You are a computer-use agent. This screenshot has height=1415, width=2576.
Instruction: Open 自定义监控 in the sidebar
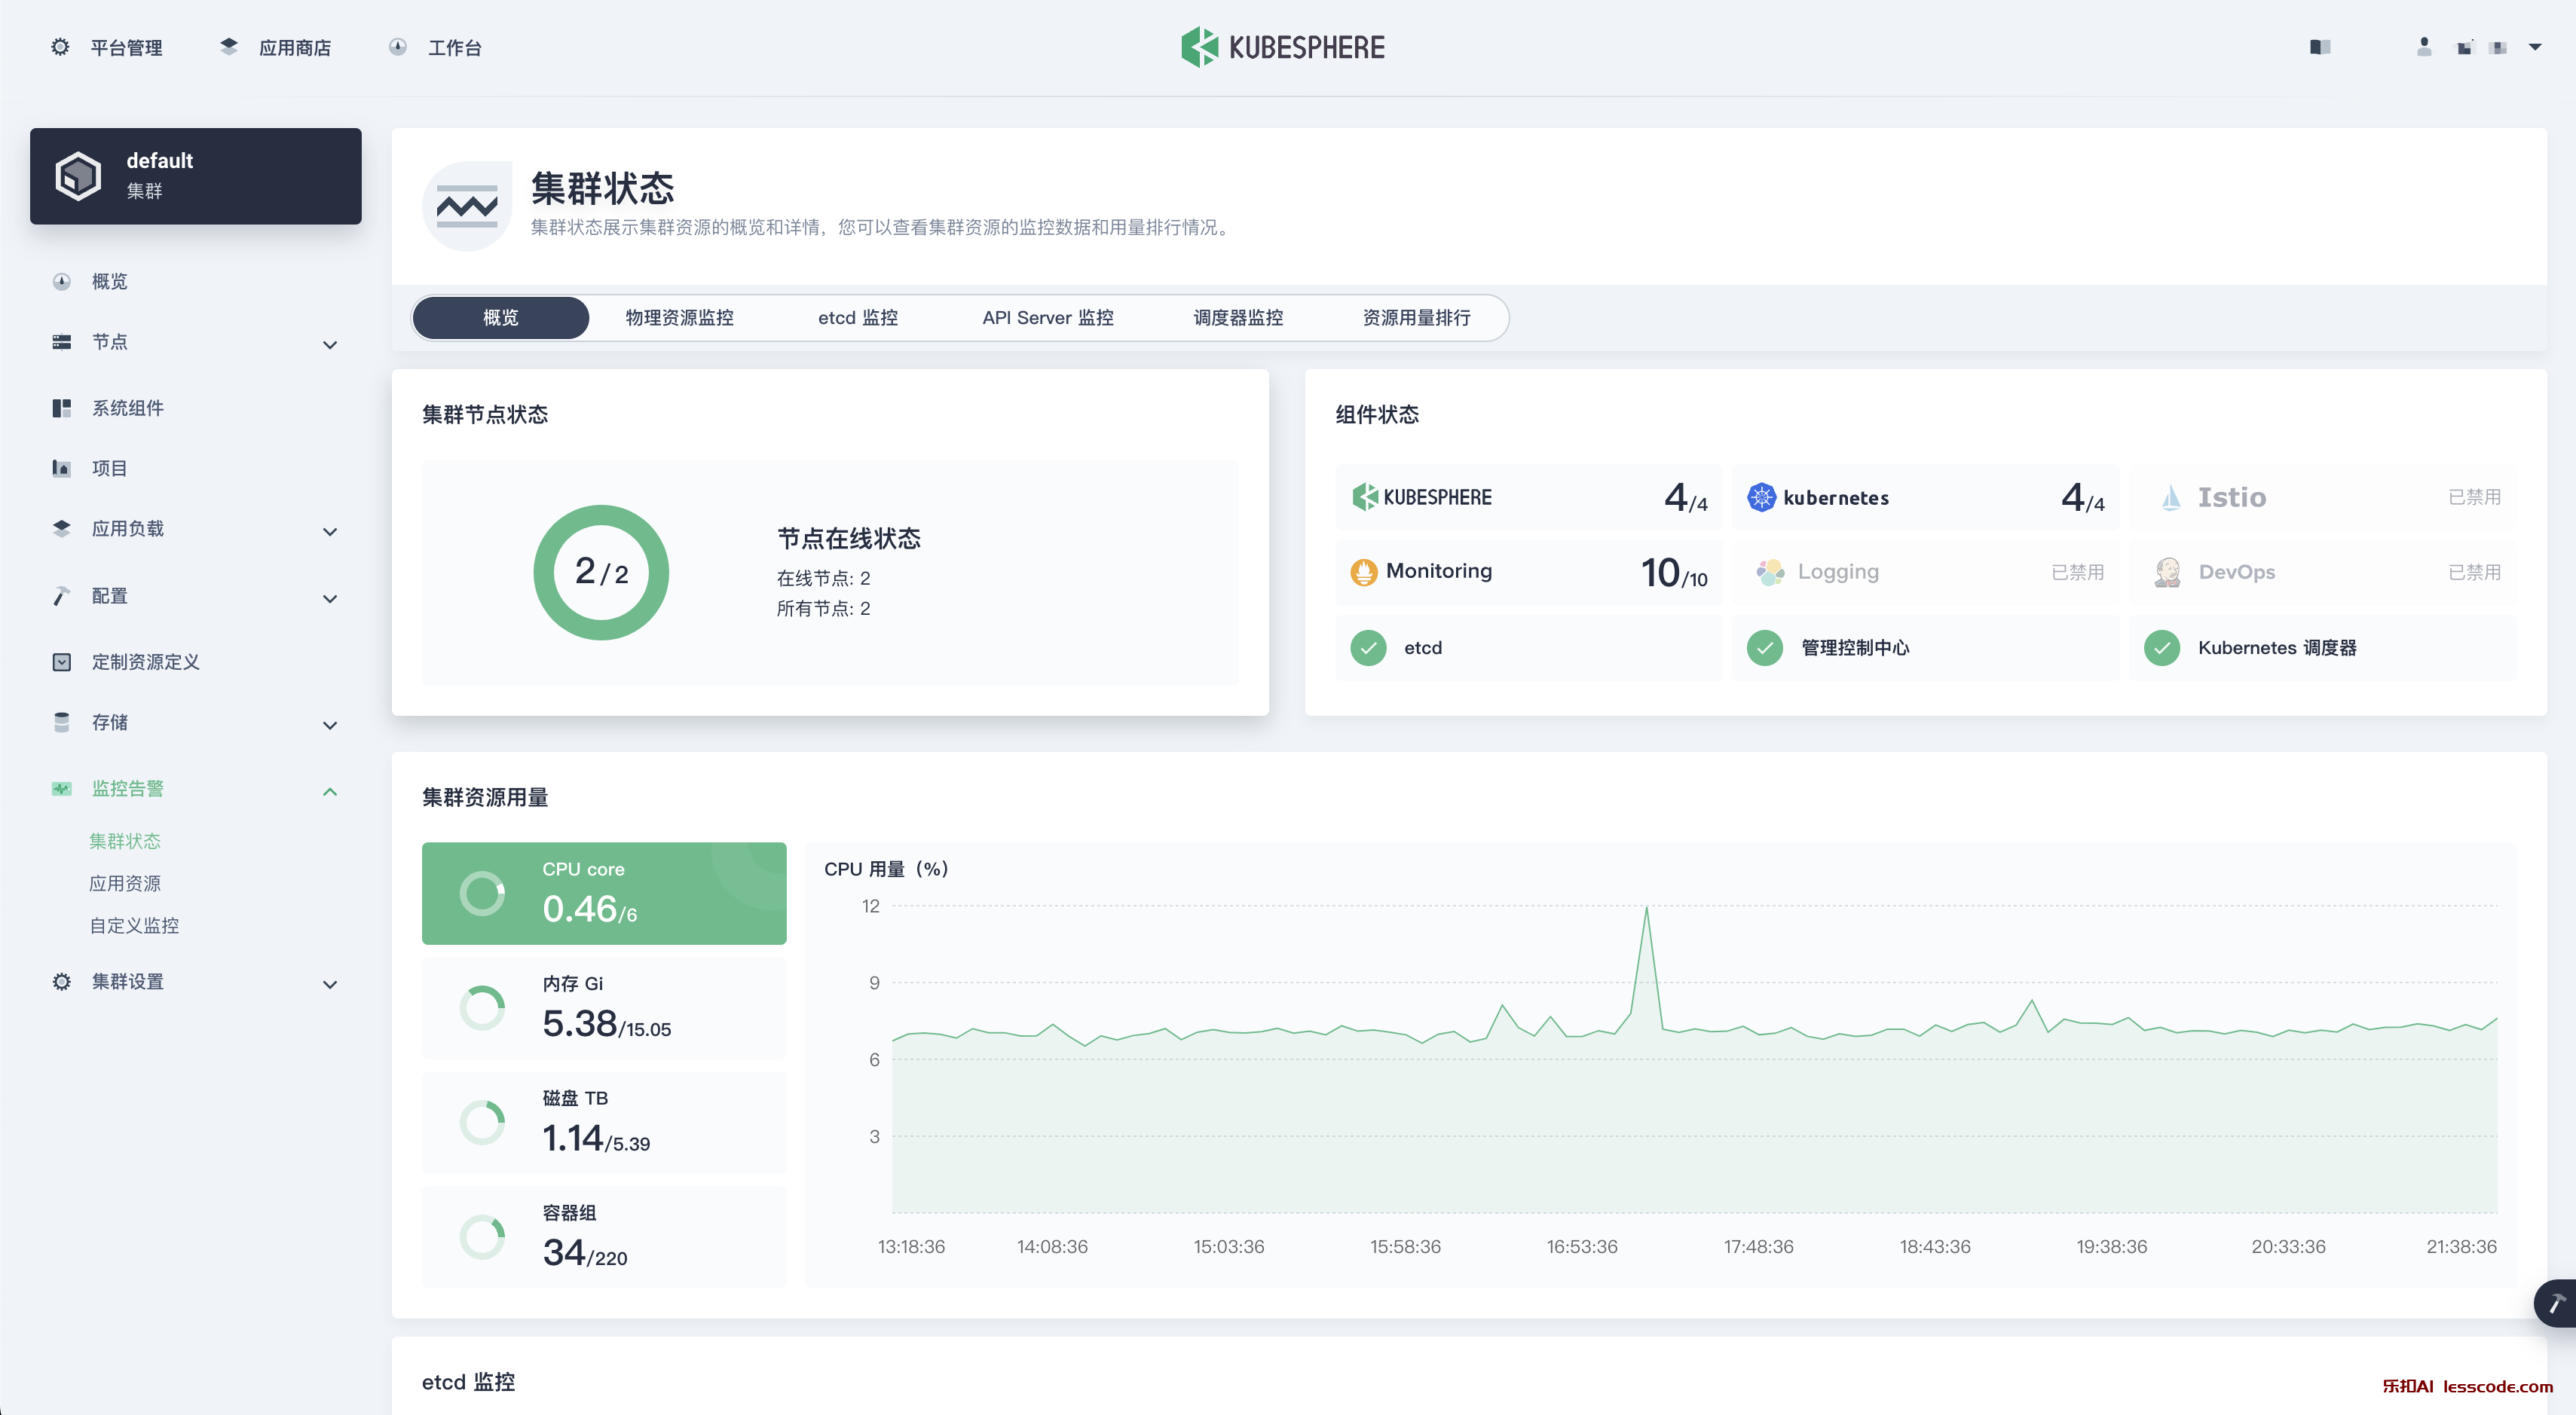tap(134, 926)
